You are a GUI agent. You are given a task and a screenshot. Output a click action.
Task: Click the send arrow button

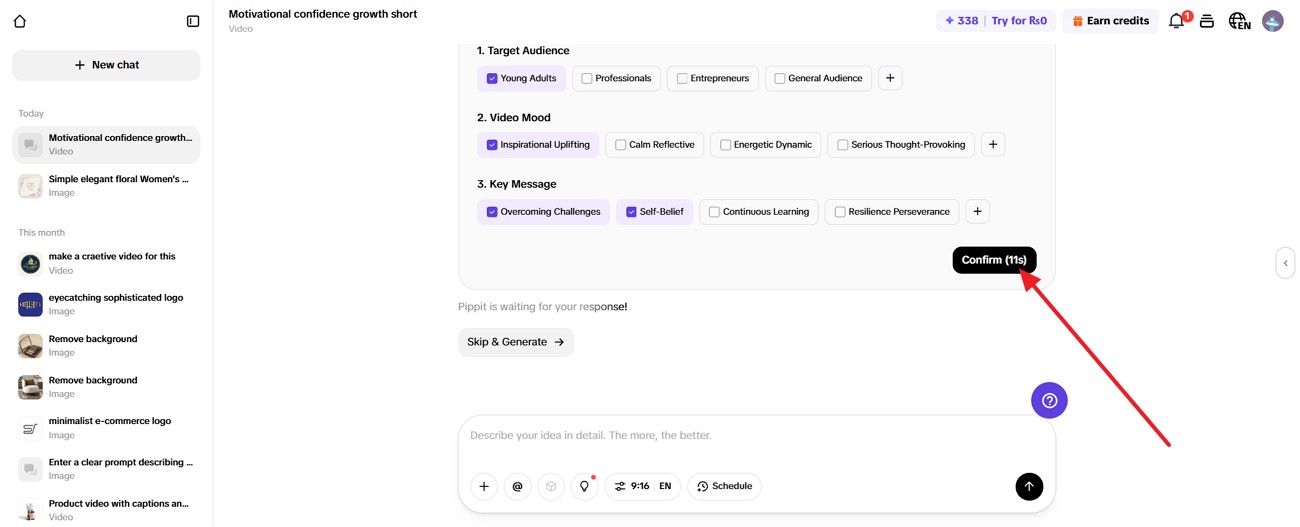click(x=1029, y=487)
